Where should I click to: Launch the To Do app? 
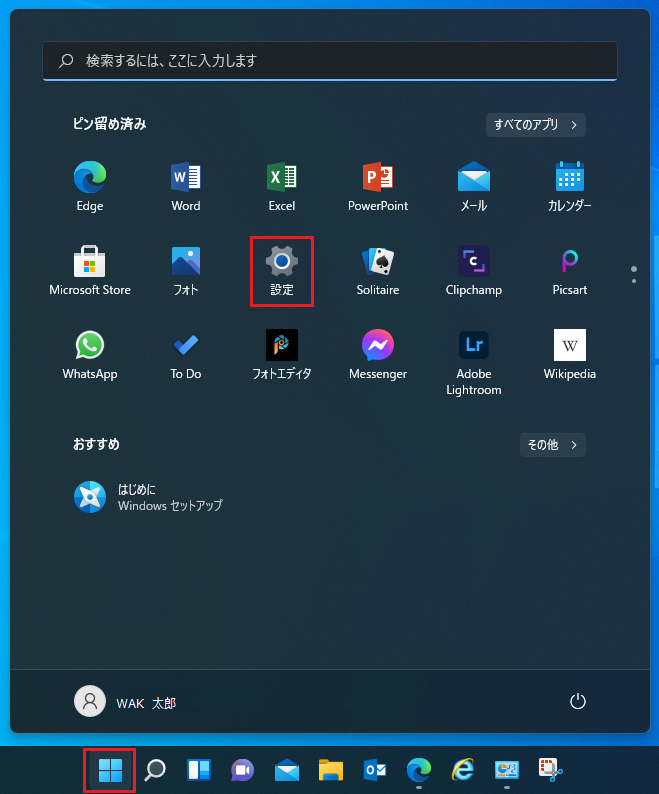[x=185, y=354]
